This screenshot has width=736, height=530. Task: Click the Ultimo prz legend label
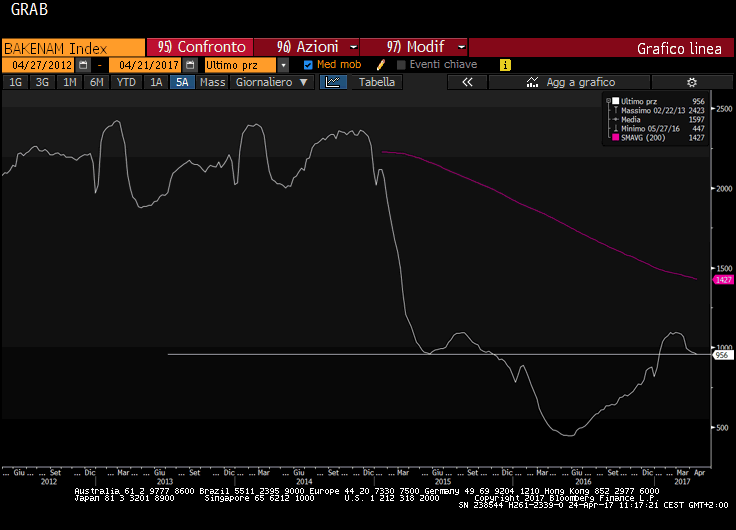638,101
